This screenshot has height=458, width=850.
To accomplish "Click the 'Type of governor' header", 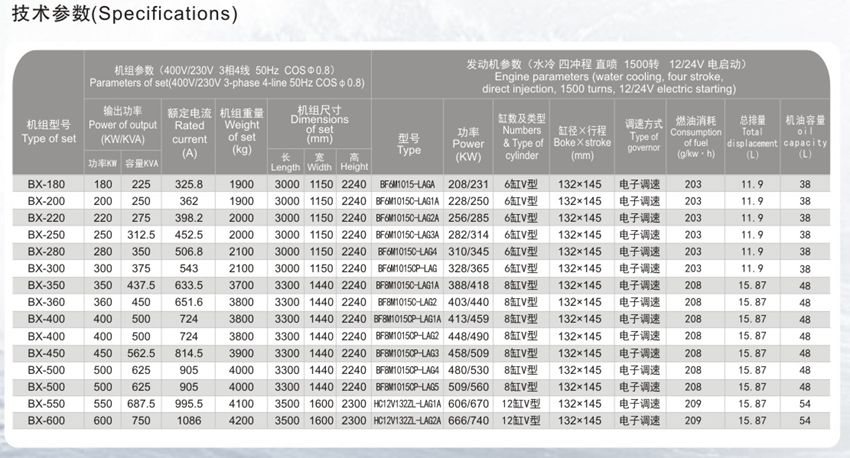I will point(643,136).
